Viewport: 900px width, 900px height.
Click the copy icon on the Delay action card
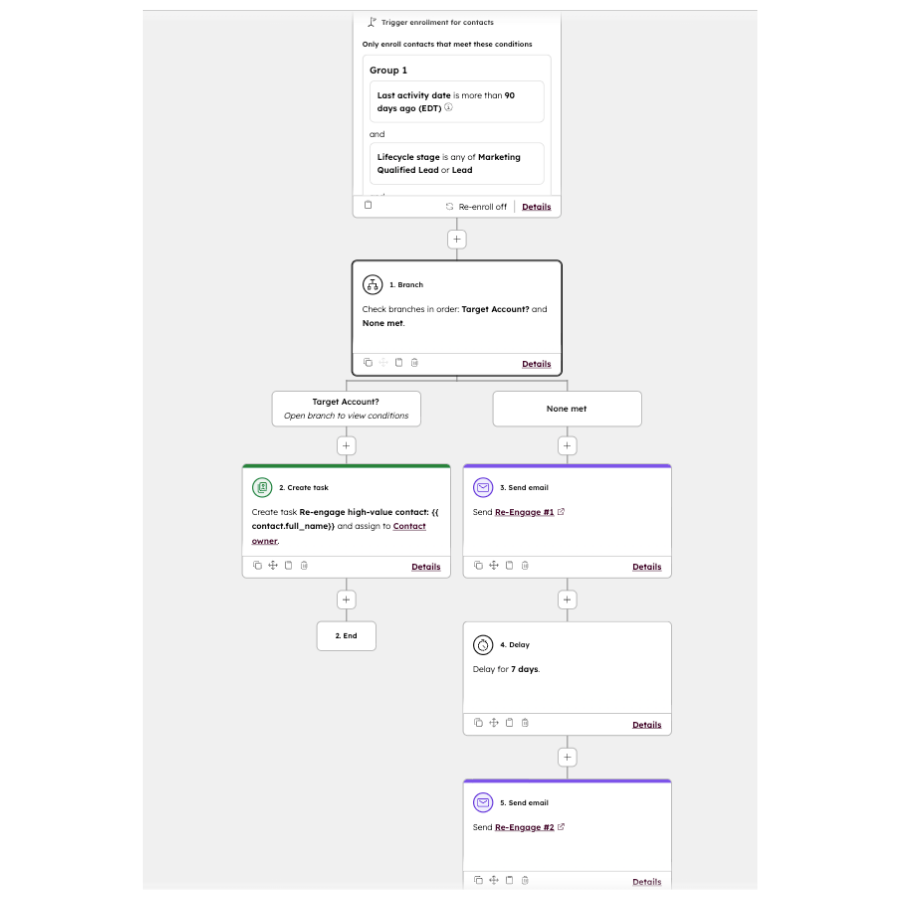pos(509,722)
